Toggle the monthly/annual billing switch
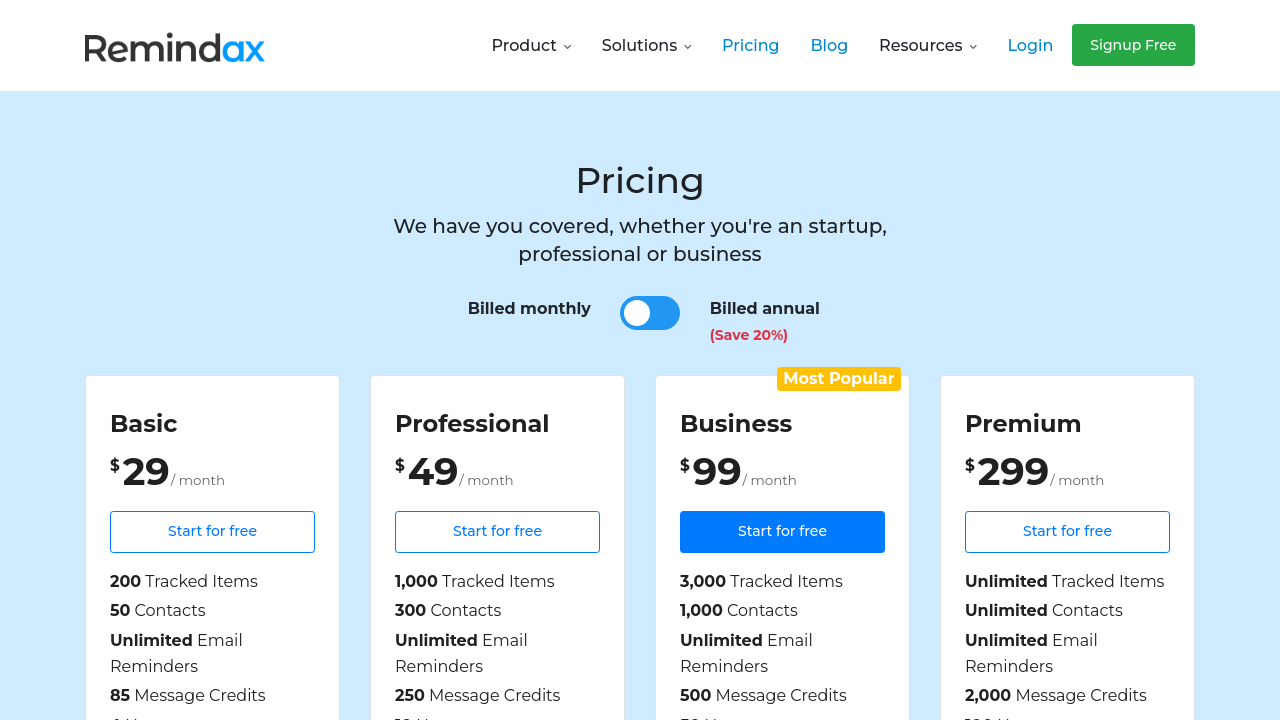Image resolution: width=1280 pixels, height=720 pixels. 650,313
